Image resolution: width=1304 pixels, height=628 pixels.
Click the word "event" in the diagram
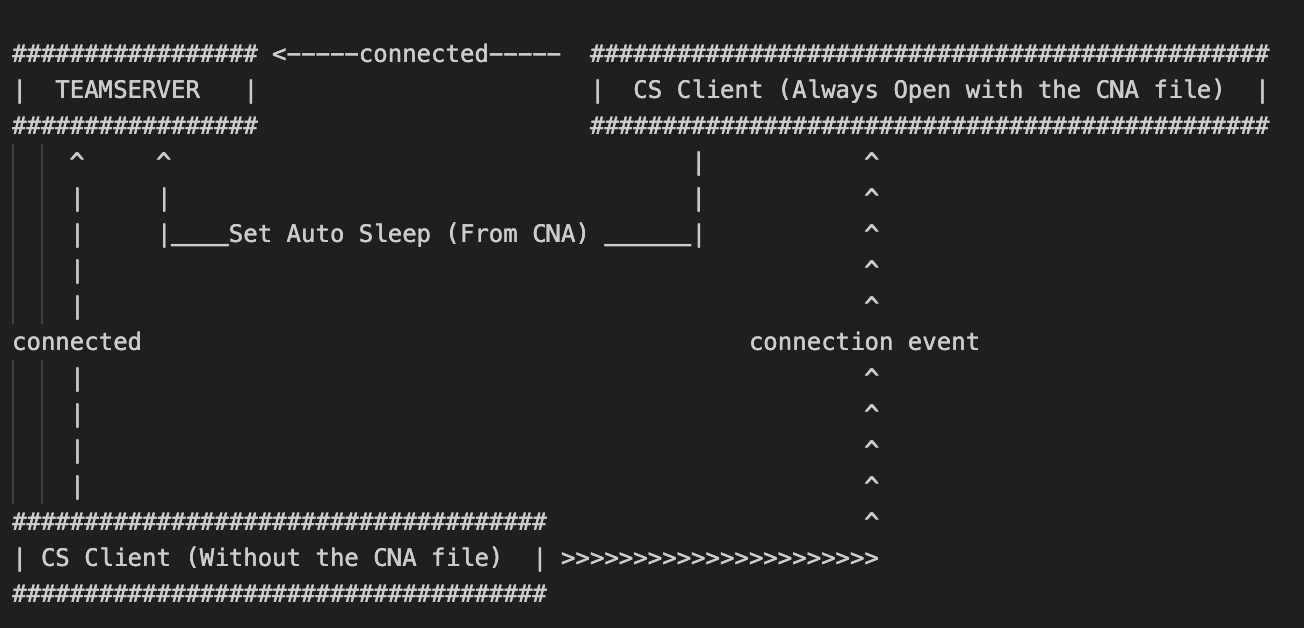943,342
